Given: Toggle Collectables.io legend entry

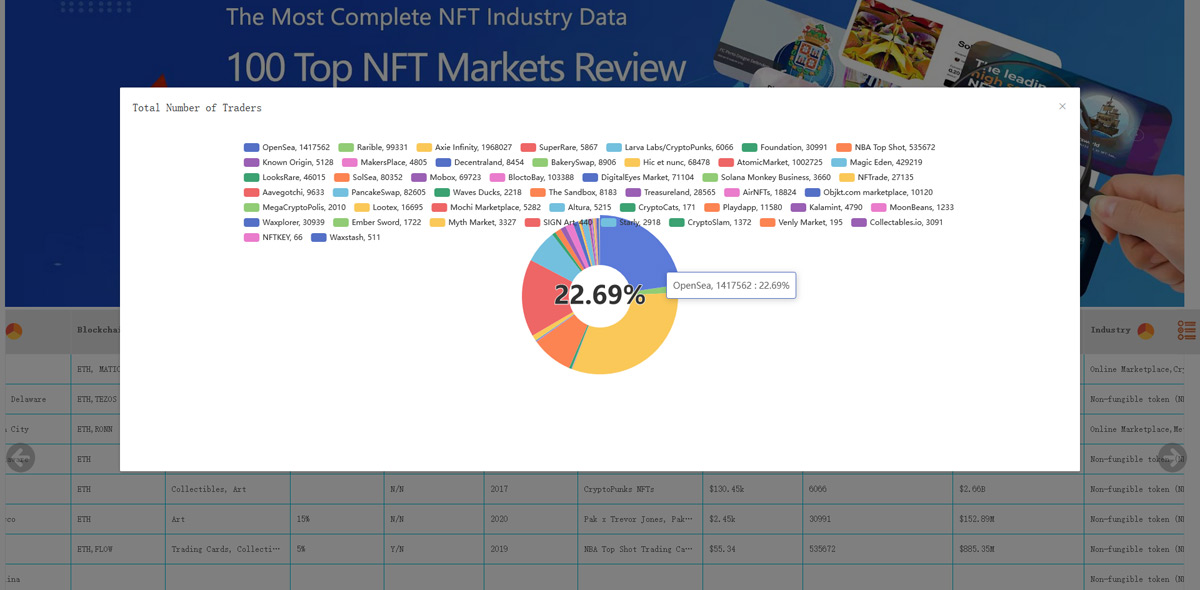Looking at the screenshot, I should click(x=897, y=222).
